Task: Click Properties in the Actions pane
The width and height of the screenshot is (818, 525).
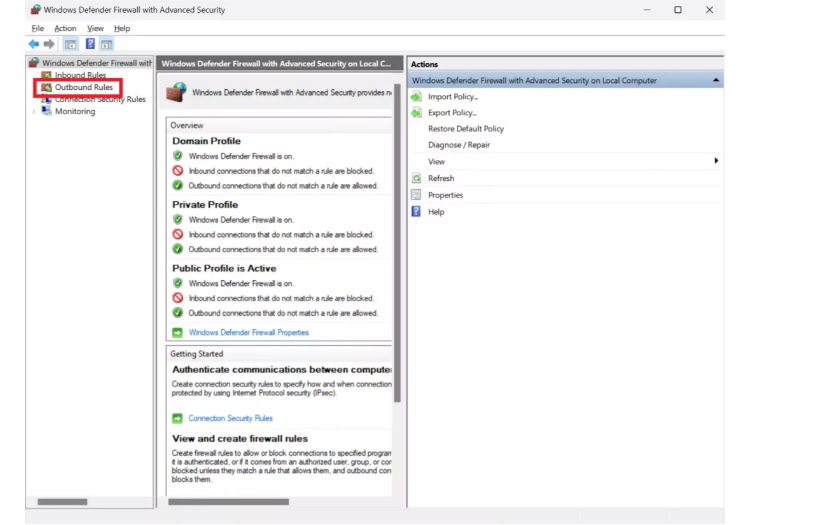Action: click(x=446, y=195)
